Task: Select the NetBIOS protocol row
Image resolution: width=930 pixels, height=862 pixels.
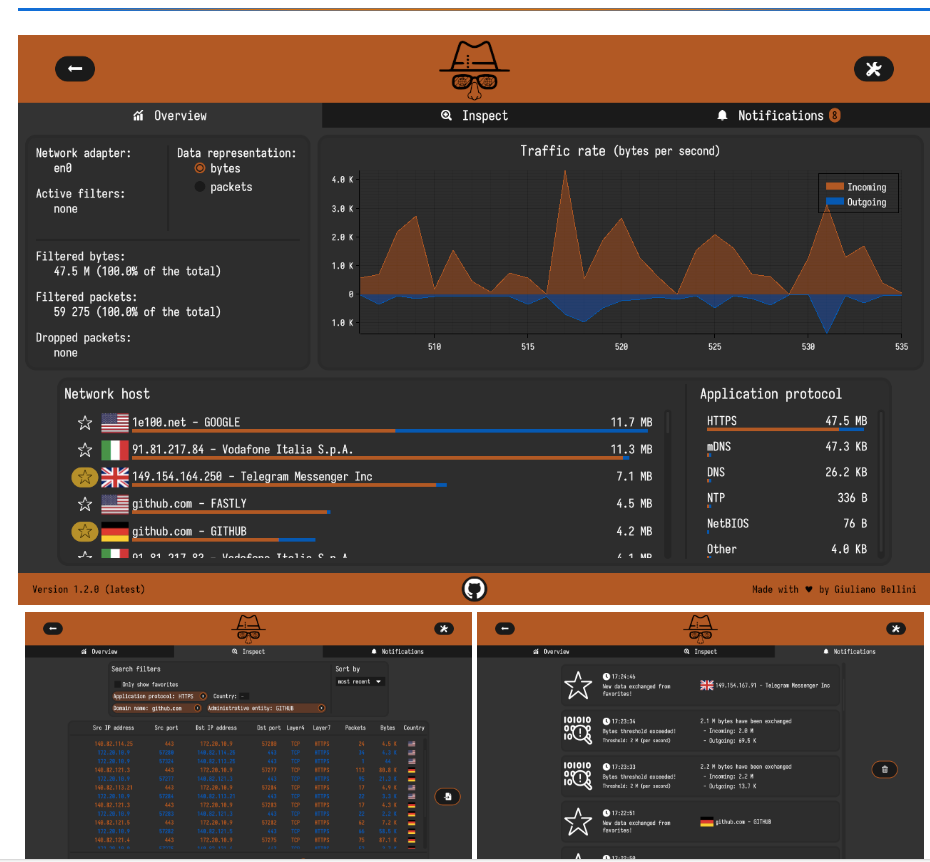Action: coord(786,524)
